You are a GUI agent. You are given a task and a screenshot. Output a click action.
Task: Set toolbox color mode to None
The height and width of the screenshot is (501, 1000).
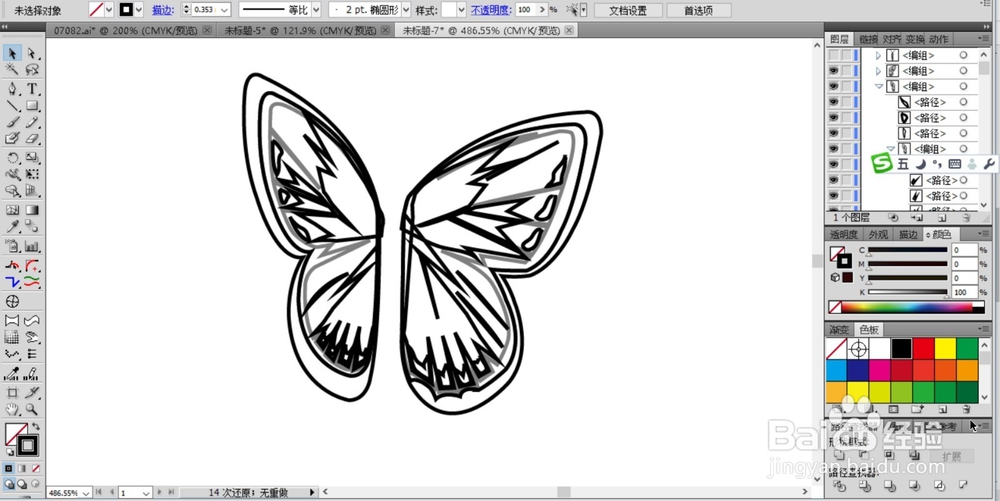point(36,468)
